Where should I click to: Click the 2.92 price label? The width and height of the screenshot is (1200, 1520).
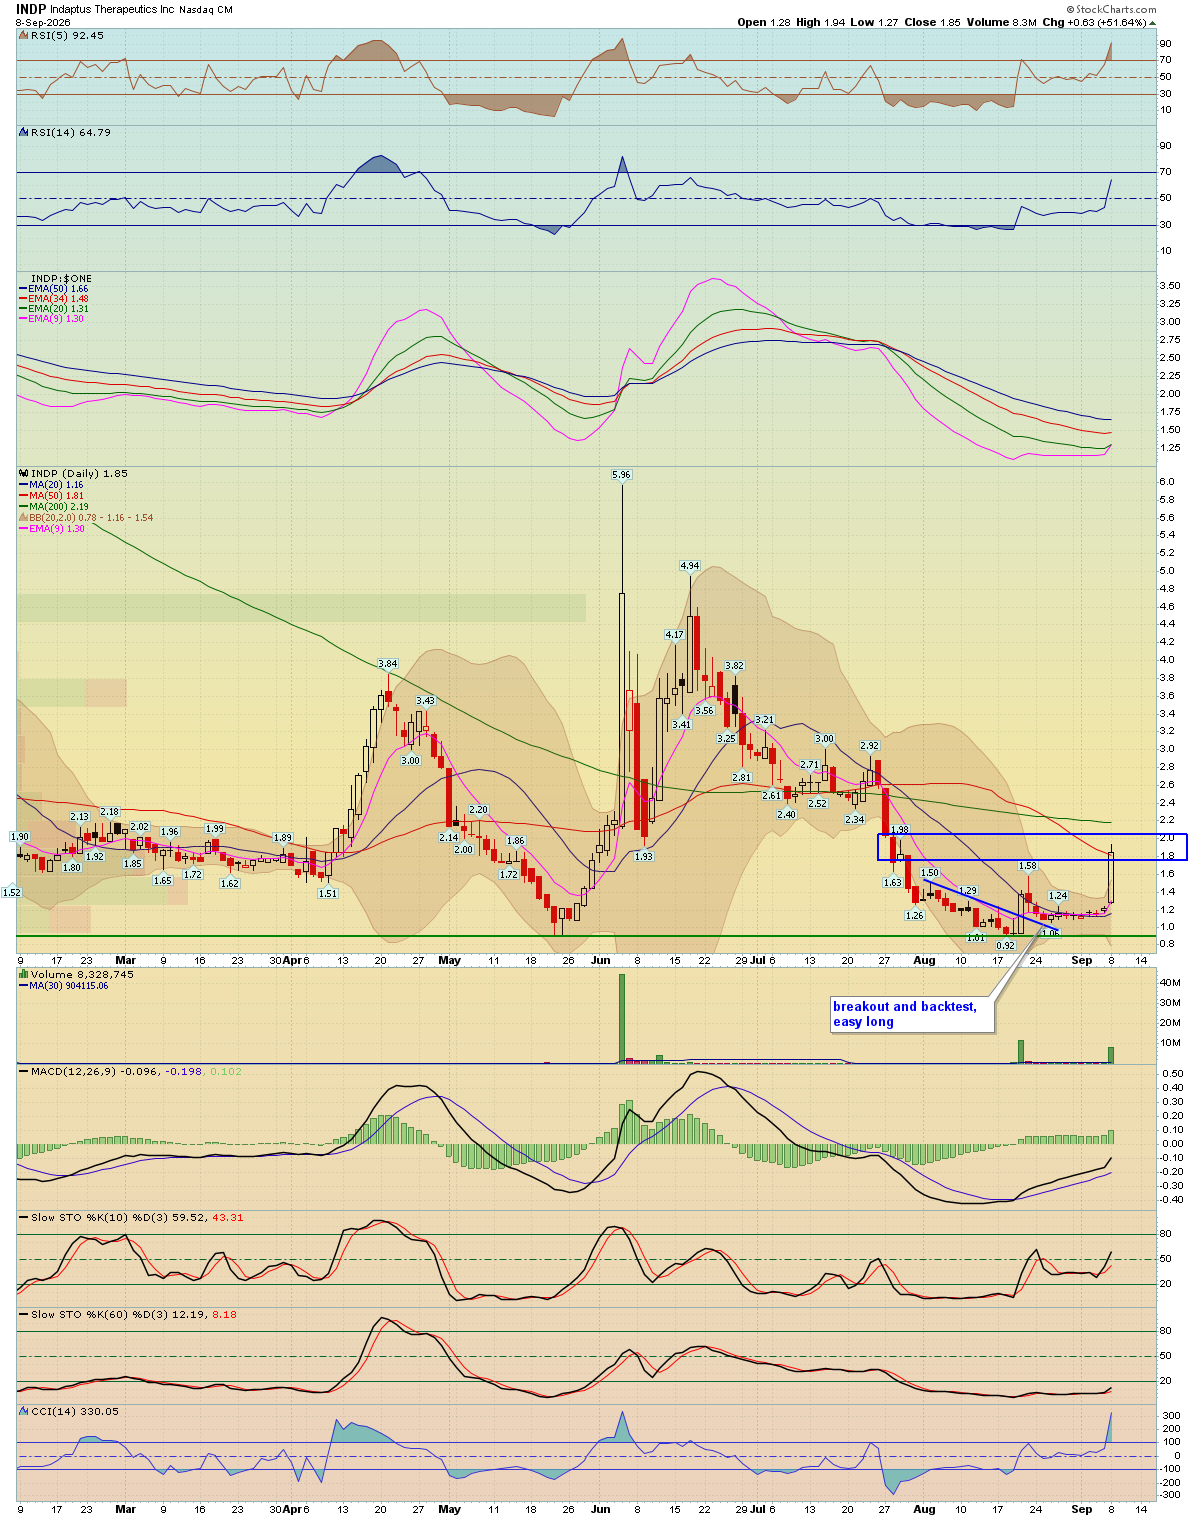pos(870,746)
